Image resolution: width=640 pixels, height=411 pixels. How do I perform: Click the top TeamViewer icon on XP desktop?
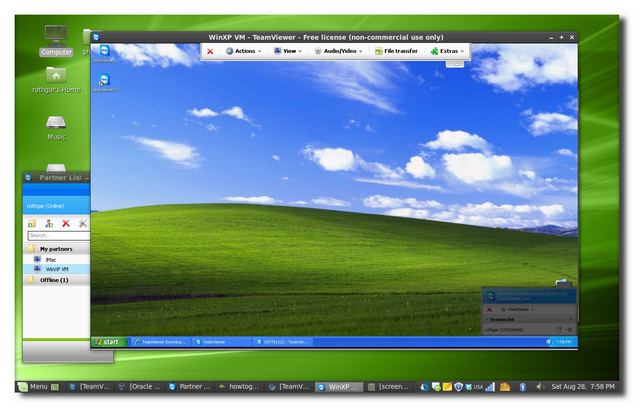pyautogui.click(x=105, y=51)
